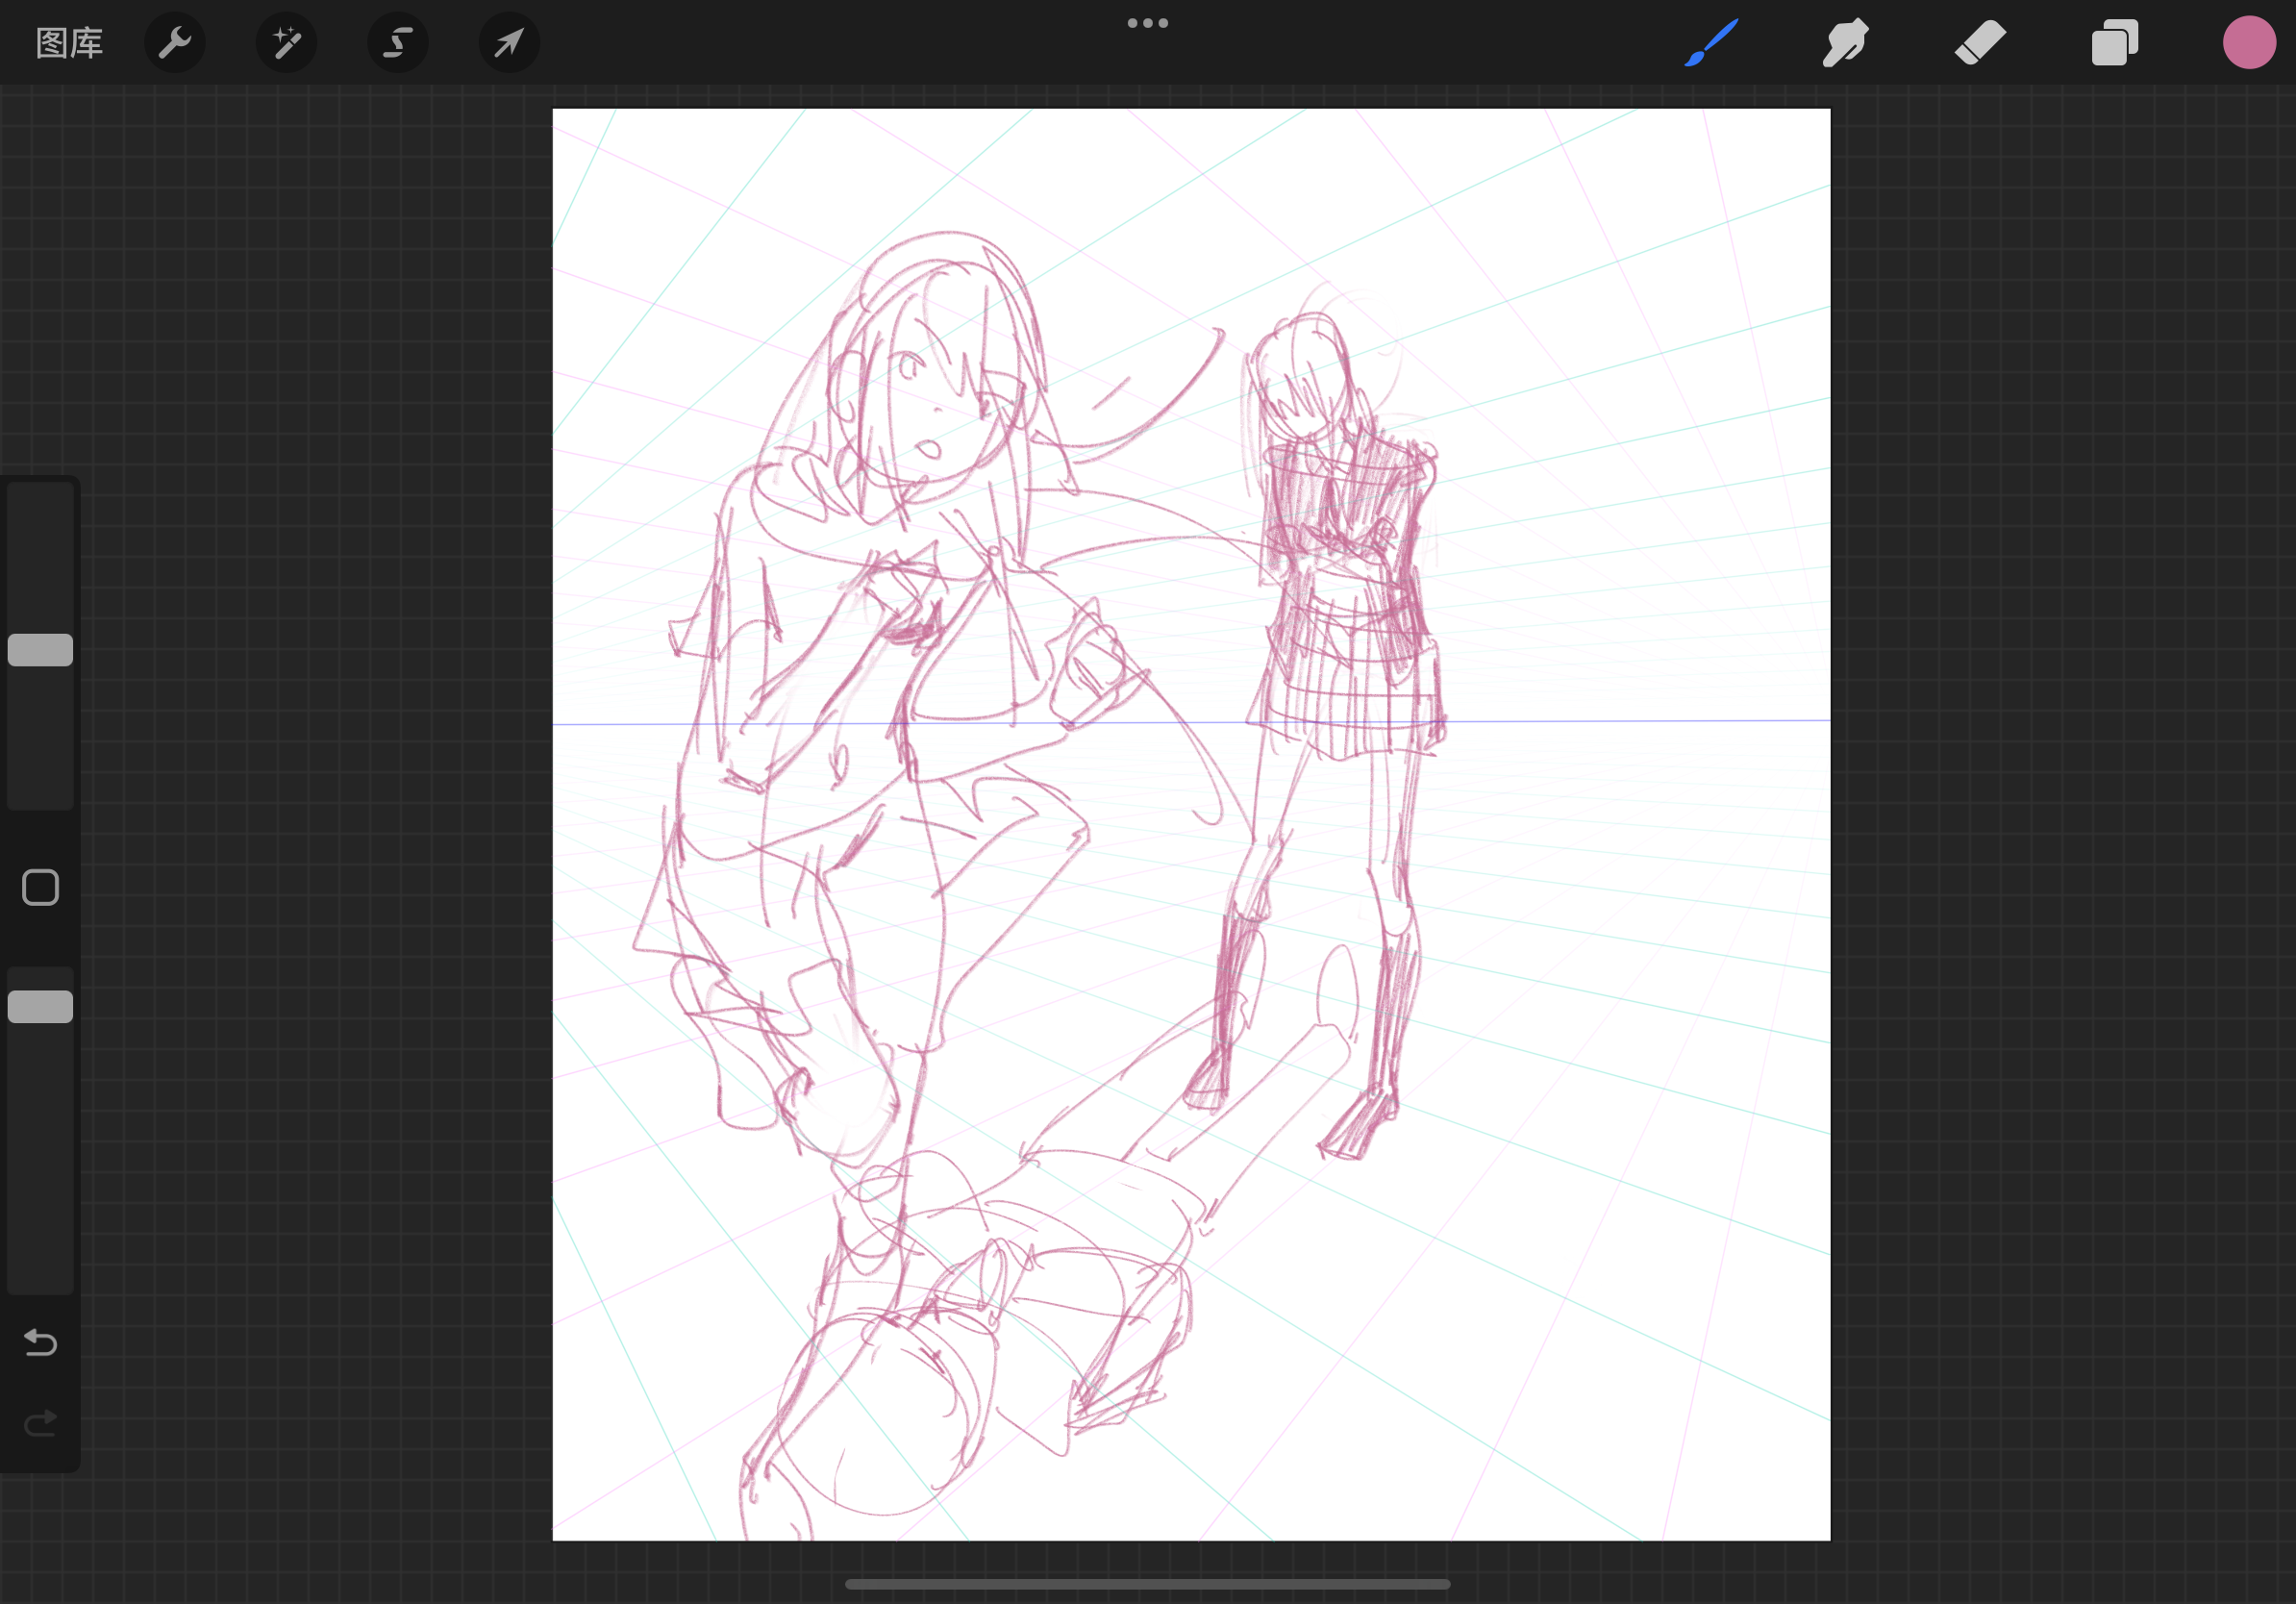Click the brush opacity slider handle

tap(40, 1007)
